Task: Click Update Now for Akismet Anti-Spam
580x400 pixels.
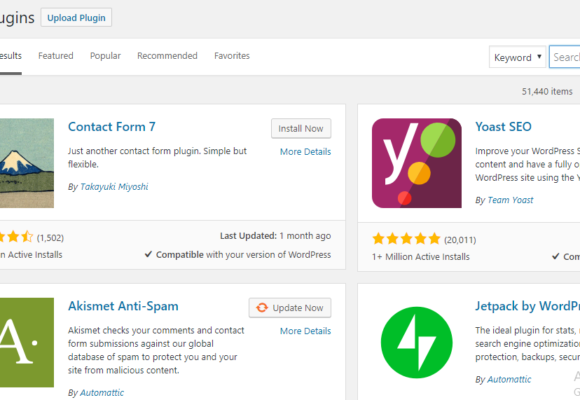Action: [x=290, y=307]
